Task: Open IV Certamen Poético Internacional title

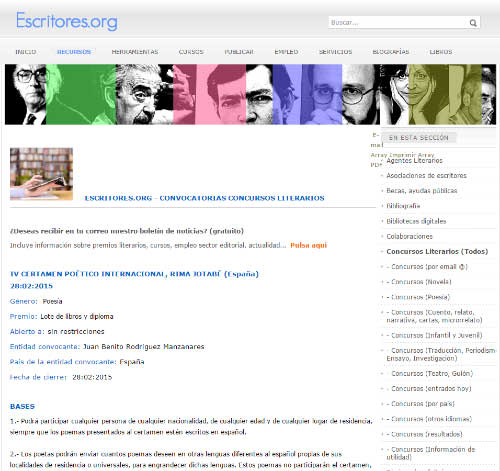Action: (134, 274)
